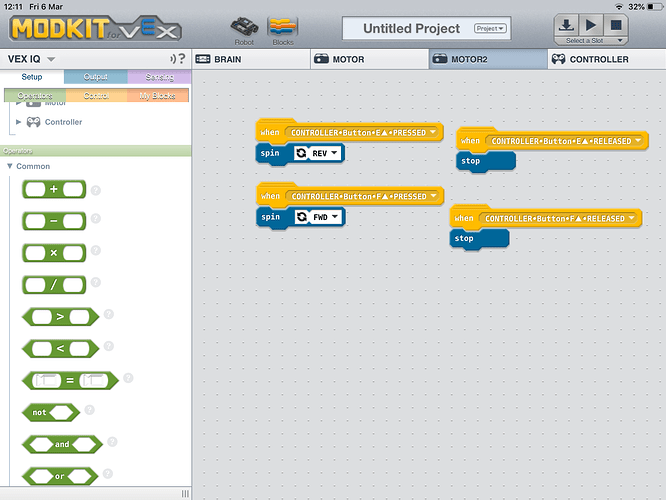Select the multiplication operator block
This screenshot has height=500, width=666.
point(54,253)
